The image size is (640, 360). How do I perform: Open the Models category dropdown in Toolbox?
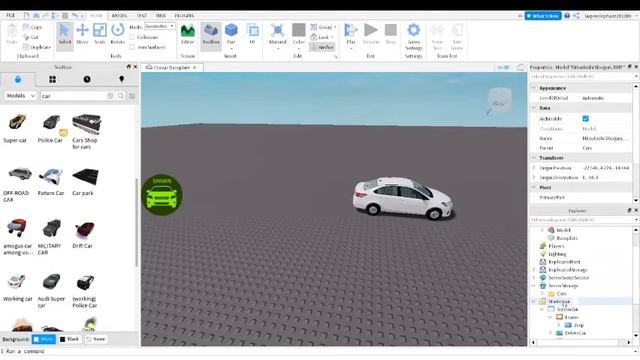[x=20, y=96]
